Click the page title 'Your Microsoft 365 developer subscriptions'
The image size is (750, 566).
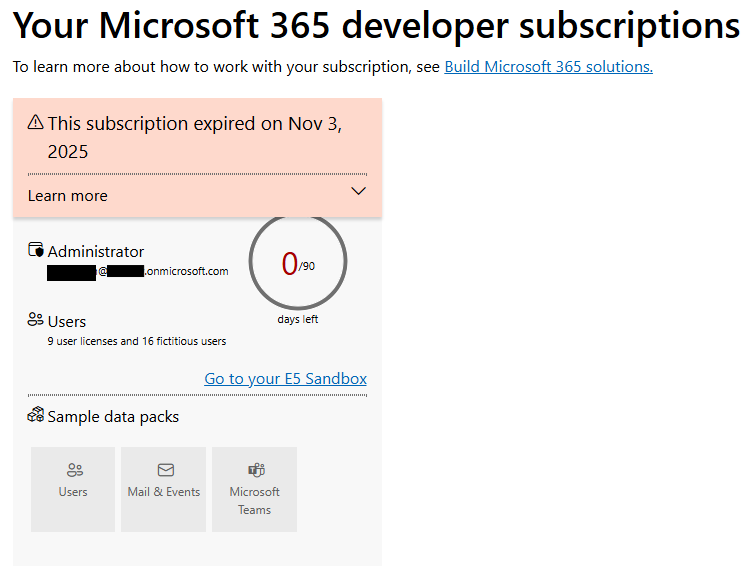376,25
